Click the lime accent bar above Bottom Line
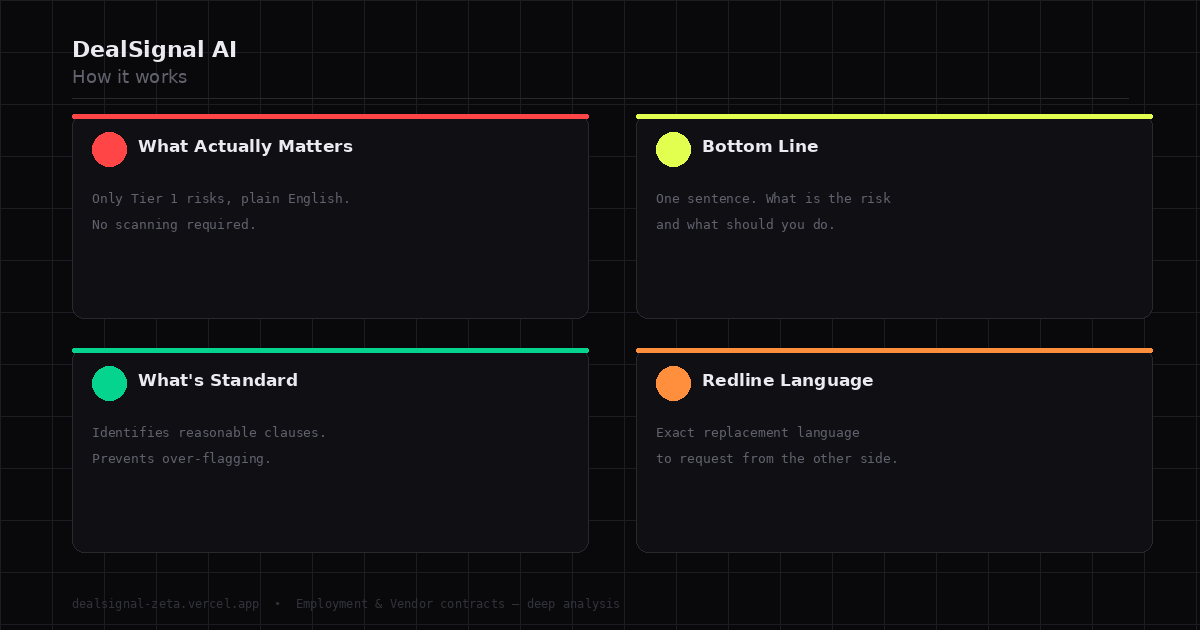Screen dimensions: 1200x630 tap(894, 116)
